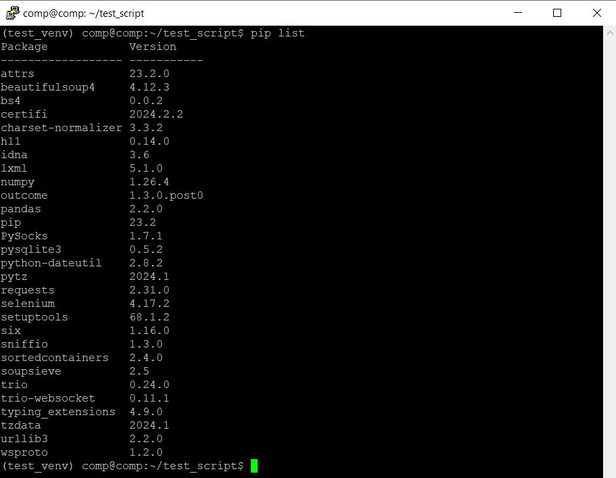The width and height of the screenshot is (616, 478).
Task: Click the 'outcome' package name
Action: 24,195
